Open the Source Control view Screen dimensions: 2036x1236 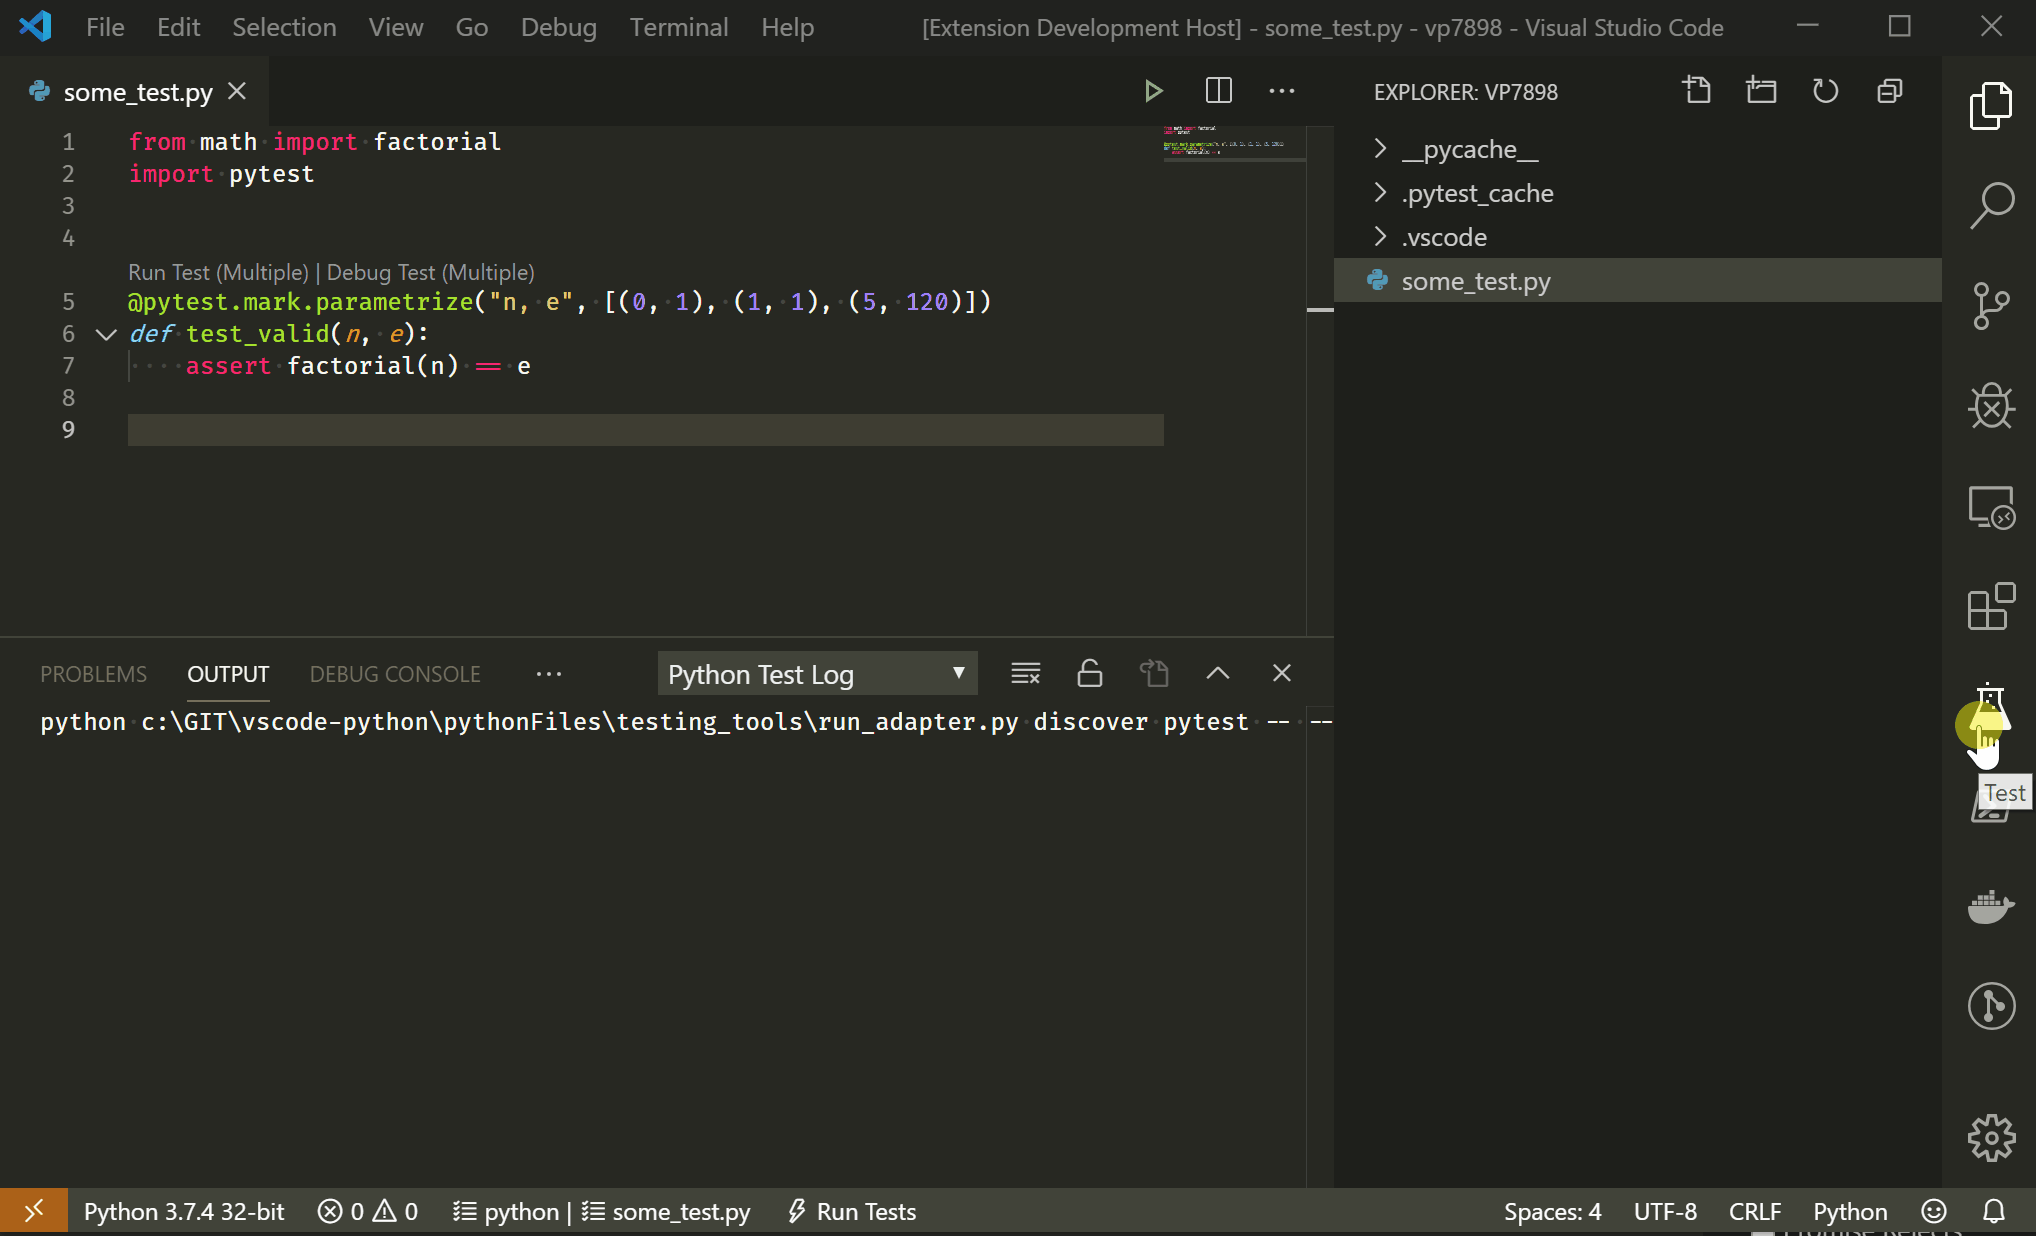[1990, 306]
